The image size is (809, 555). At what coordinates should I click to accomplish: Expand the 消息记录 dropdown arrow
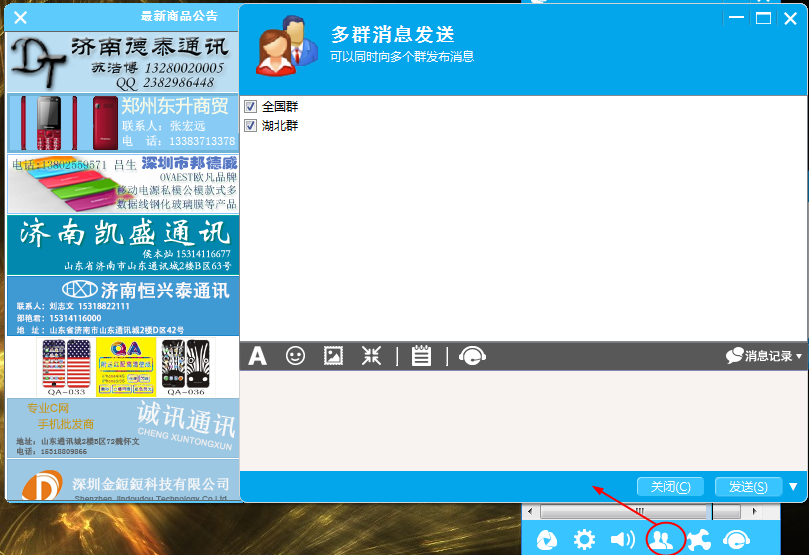799,356
